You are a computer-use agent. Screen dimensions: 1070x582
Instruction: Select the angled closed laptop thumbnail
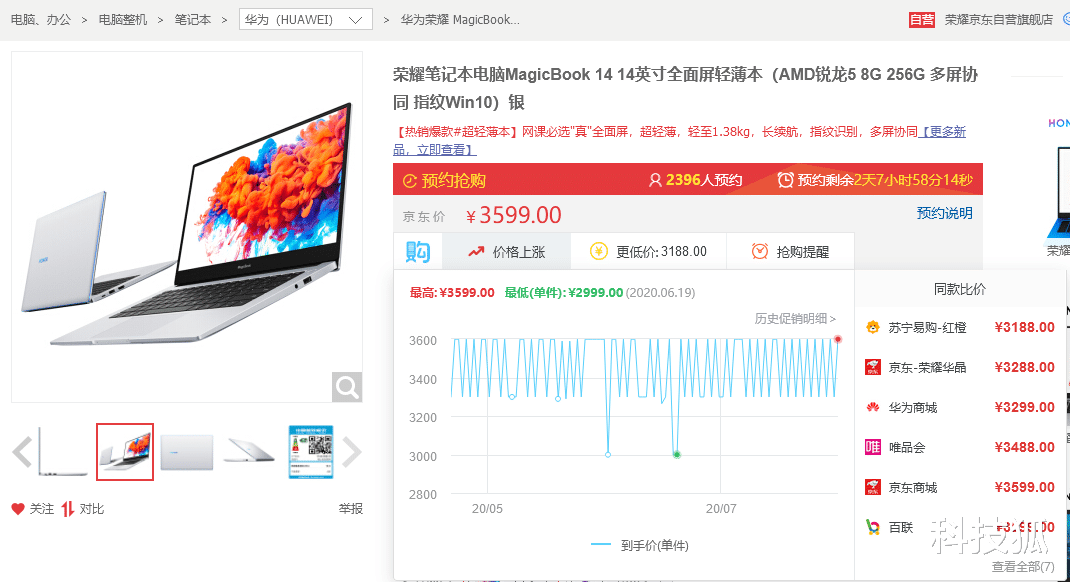pos(249,452)
